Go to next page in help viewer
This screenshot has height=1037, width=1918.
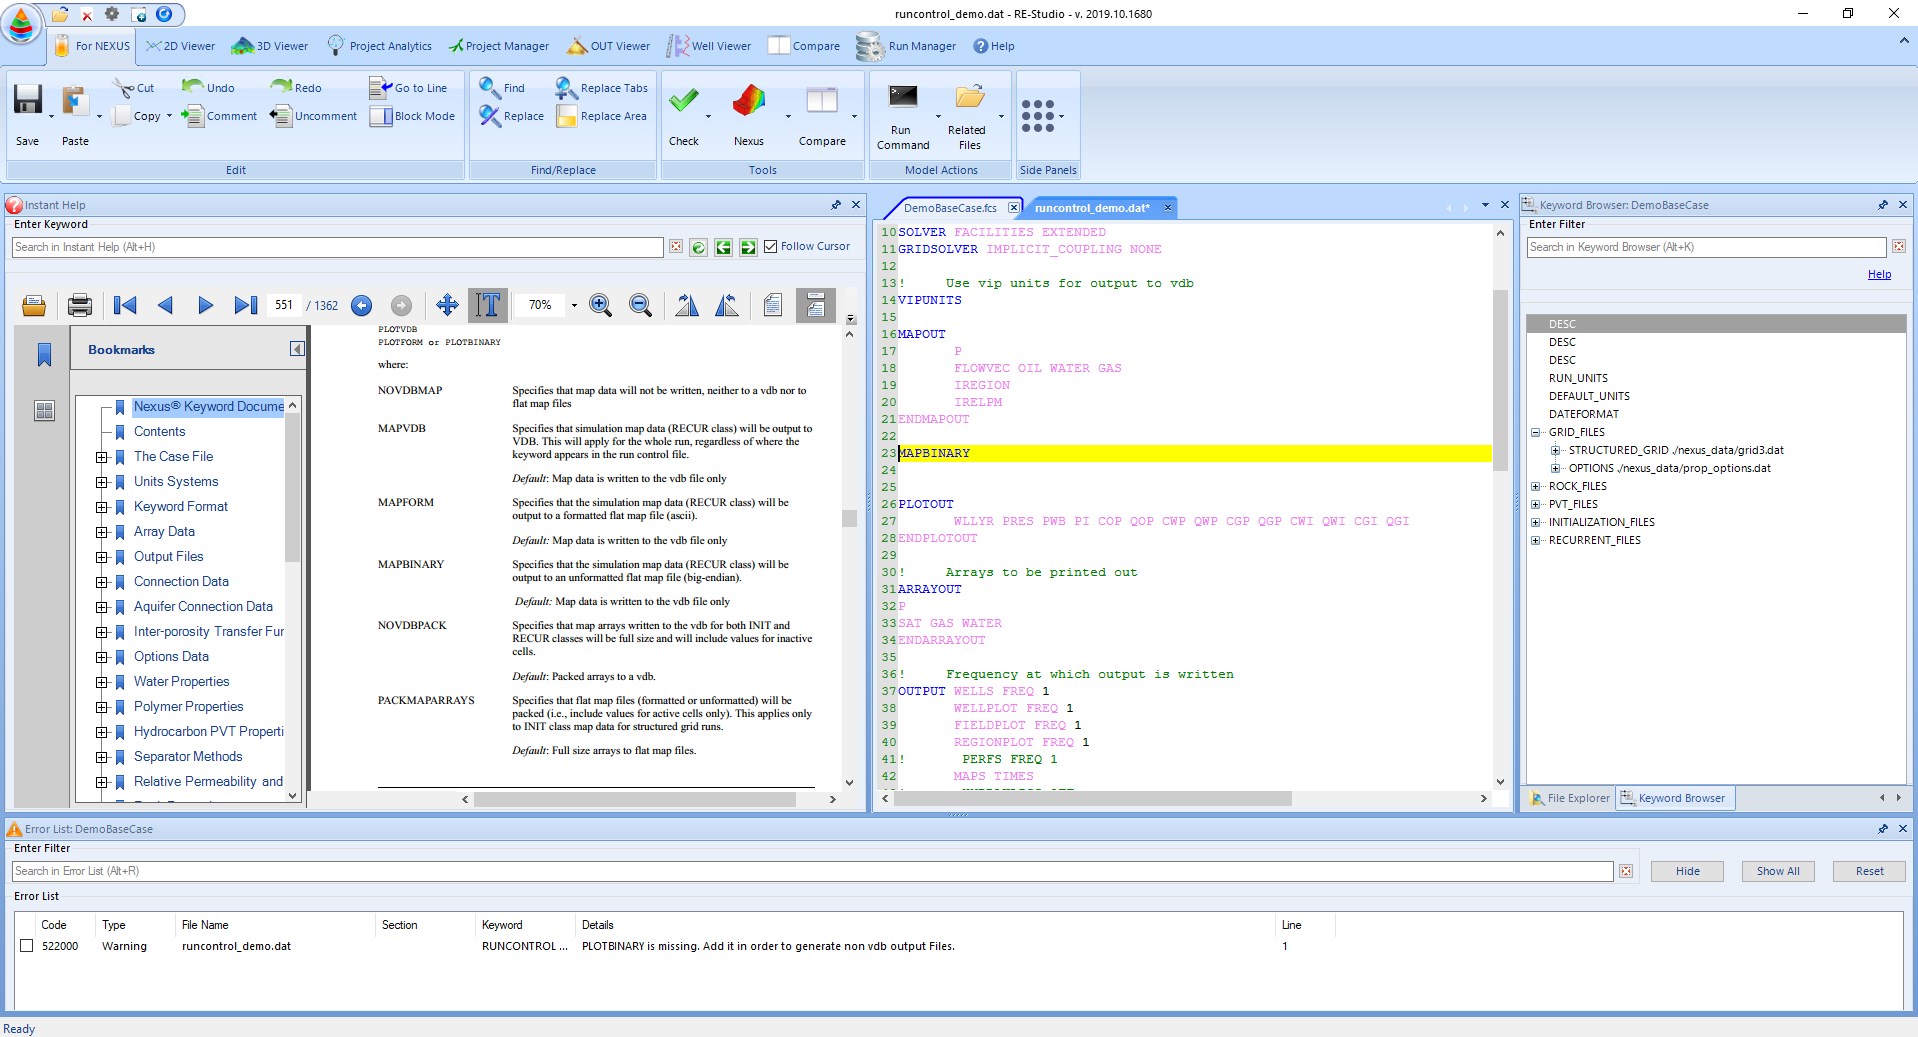pos(205,305)
